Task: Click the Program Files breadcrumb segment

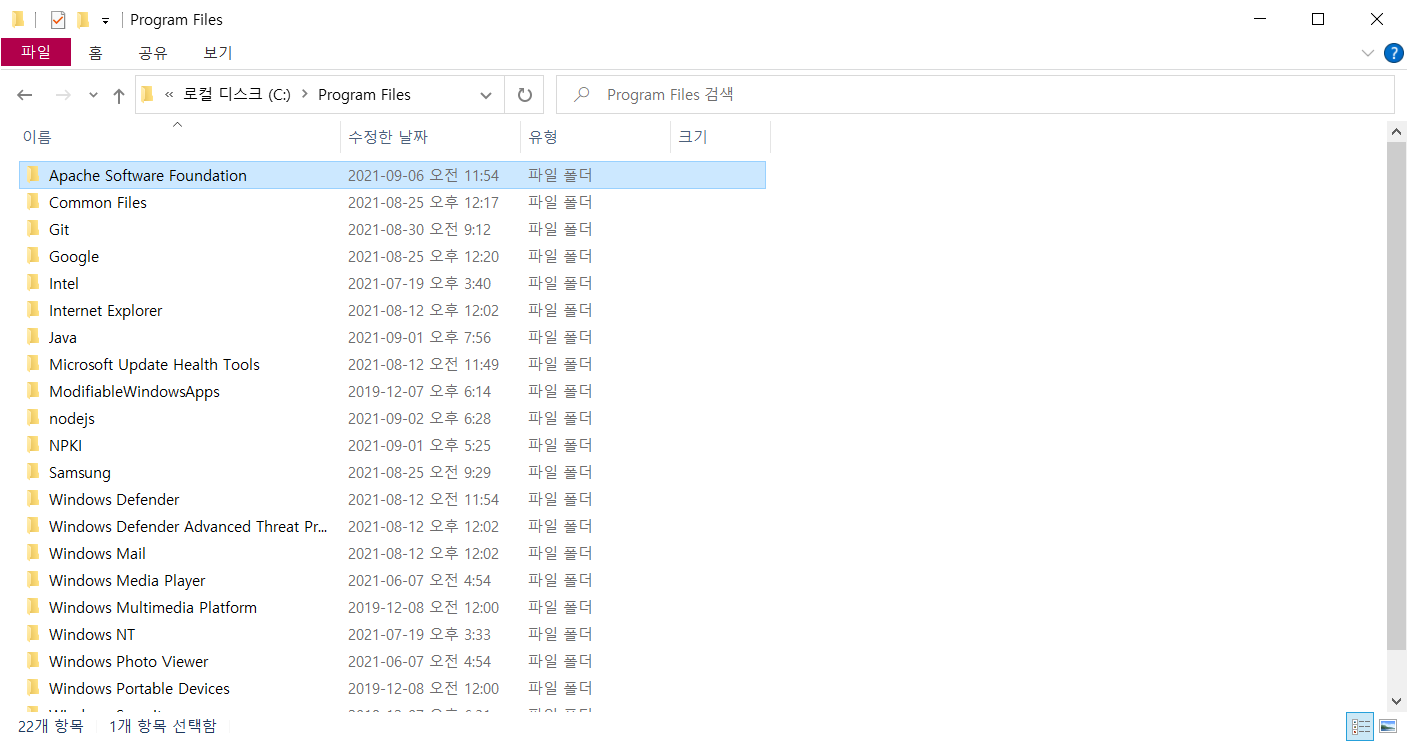Action: [x=364, y=94]
